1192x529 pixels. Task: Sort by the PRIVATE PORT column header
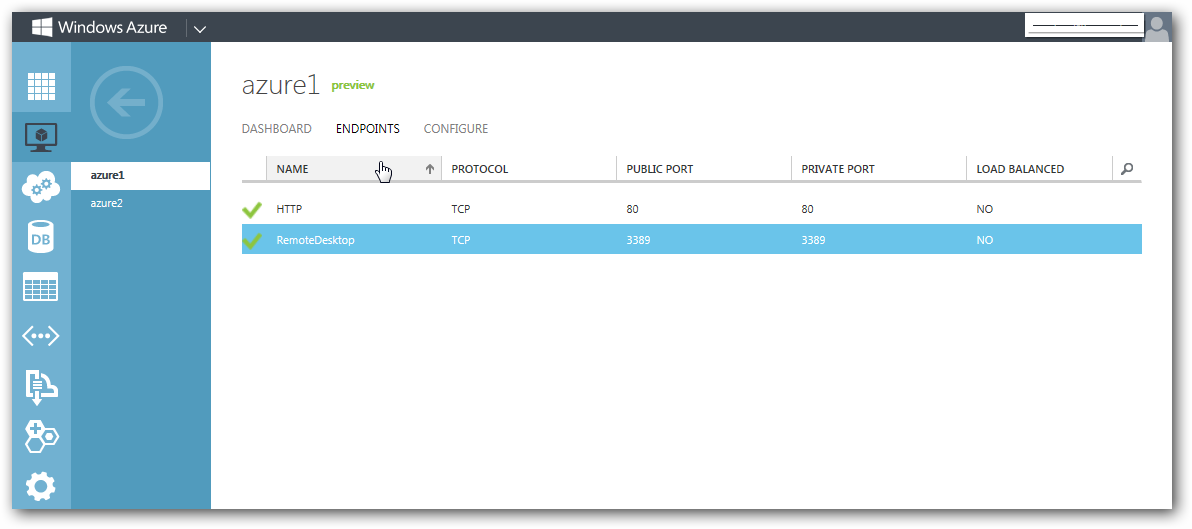tap(838, 169)
